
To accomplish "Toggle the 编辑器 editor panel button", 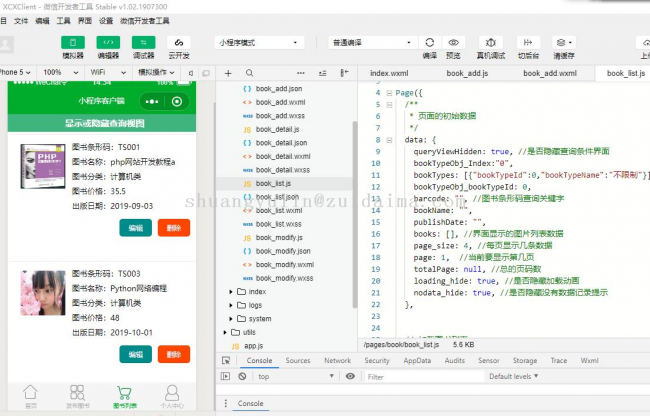I will 108,43.
